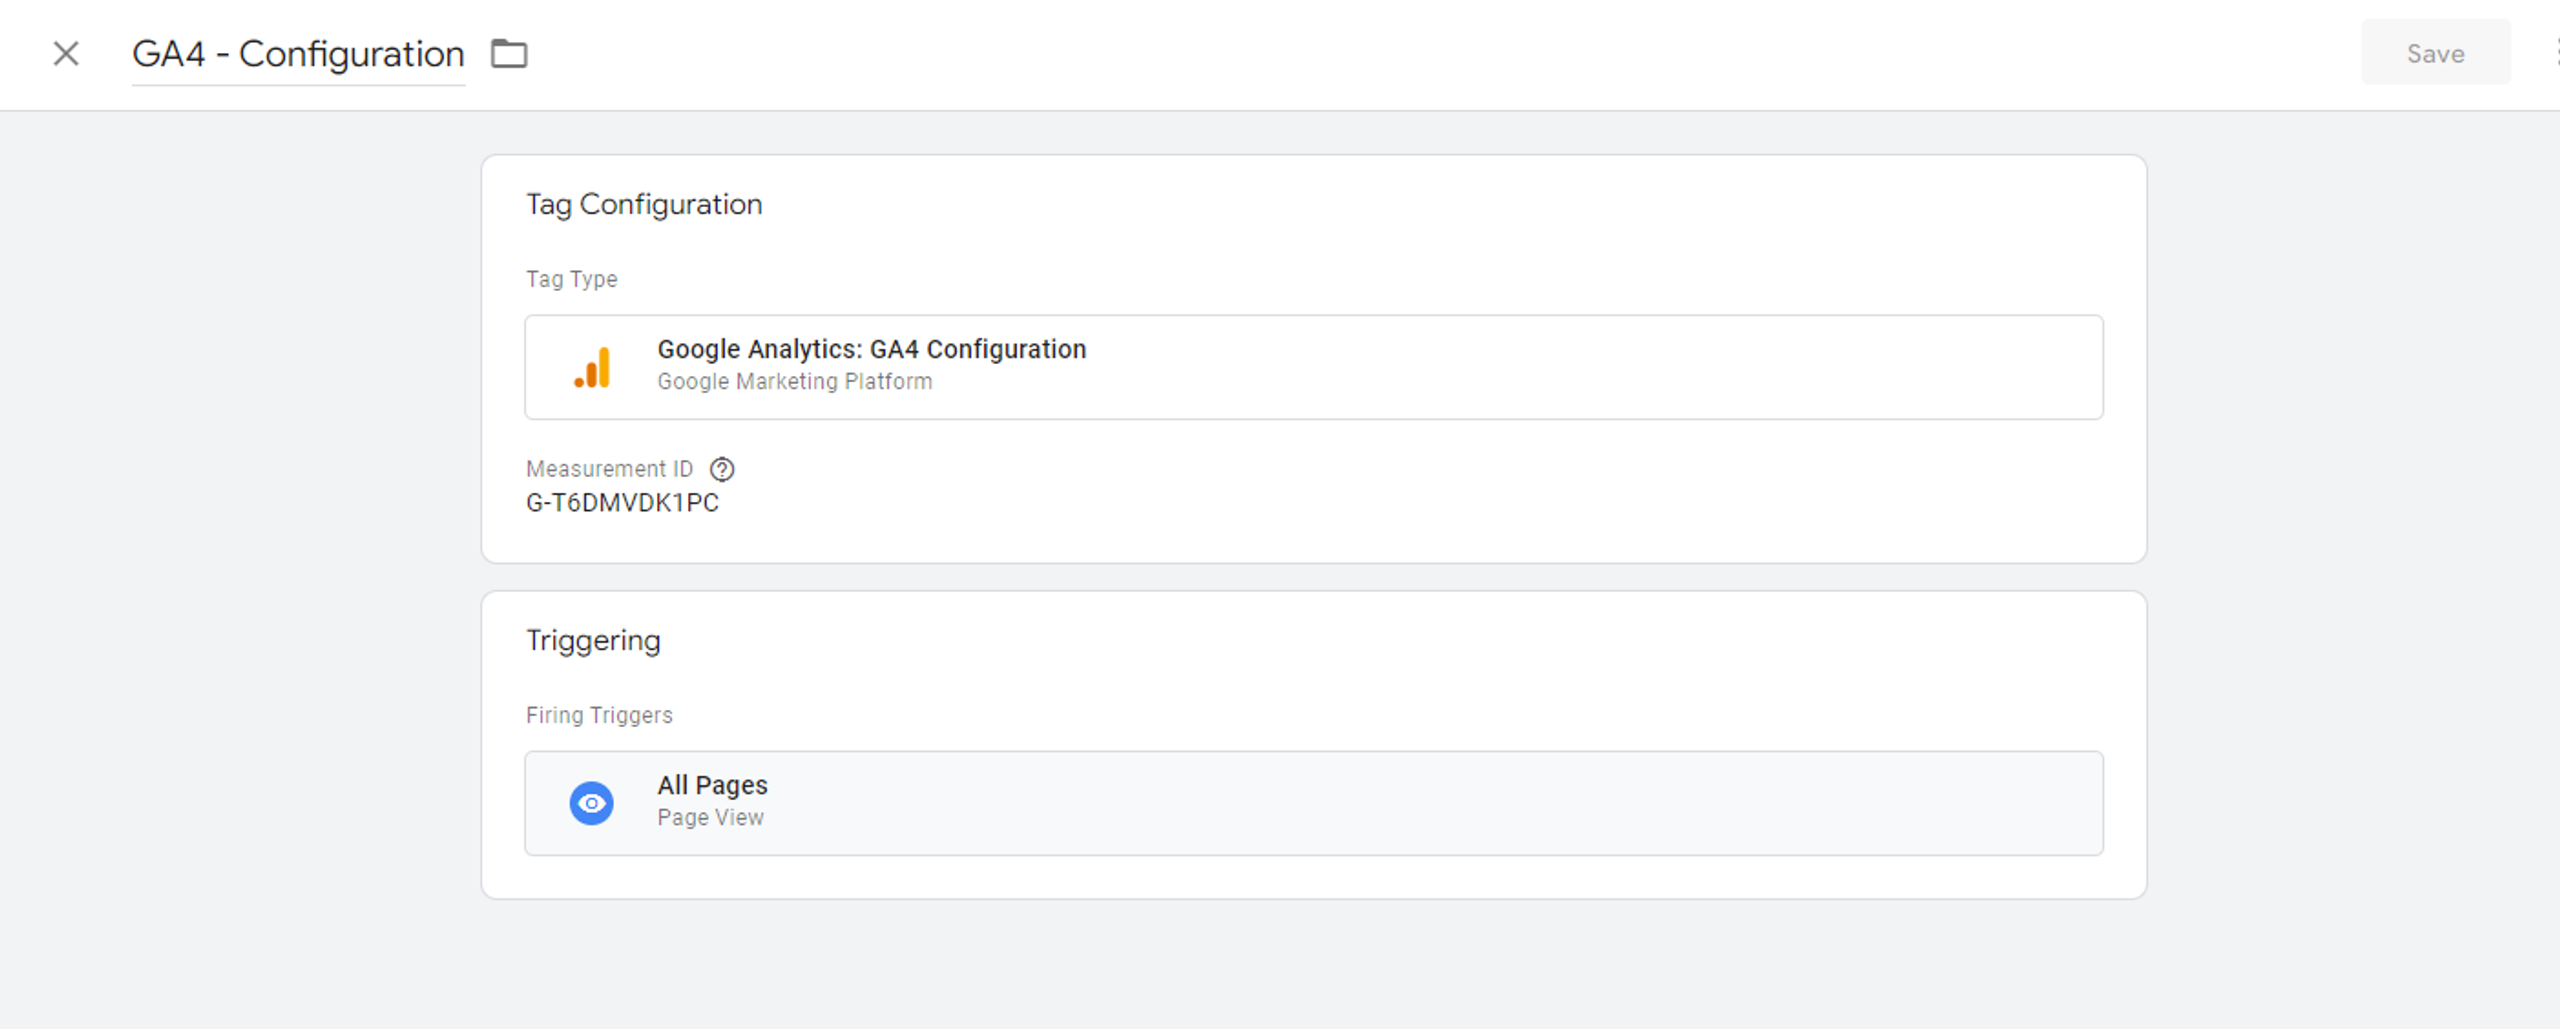The width and height of the screenshot is (2560, 1029).
Task: Open the Measurement ID help icon
Action: coord(722,469)
